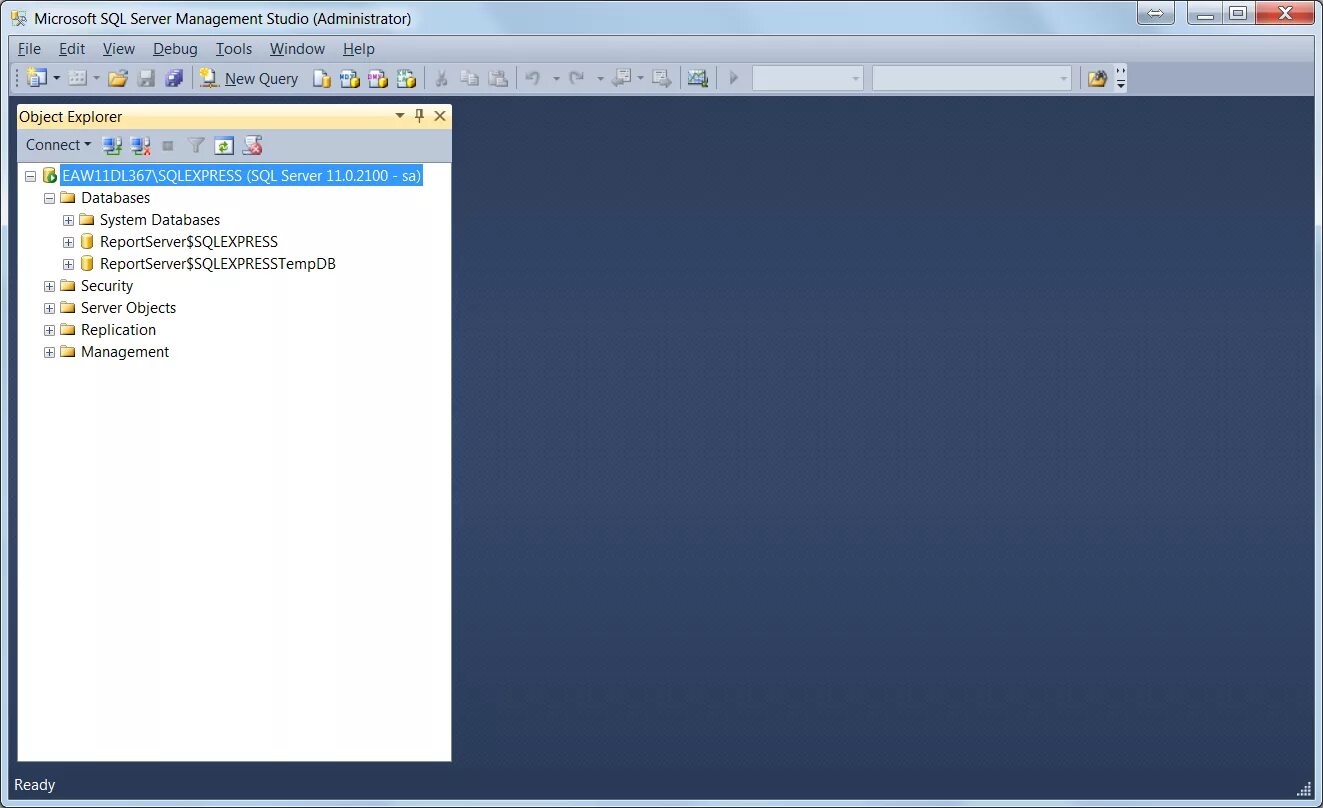Click the Activity Monitor icon
1323x808 pixels.
pos(698,78)
